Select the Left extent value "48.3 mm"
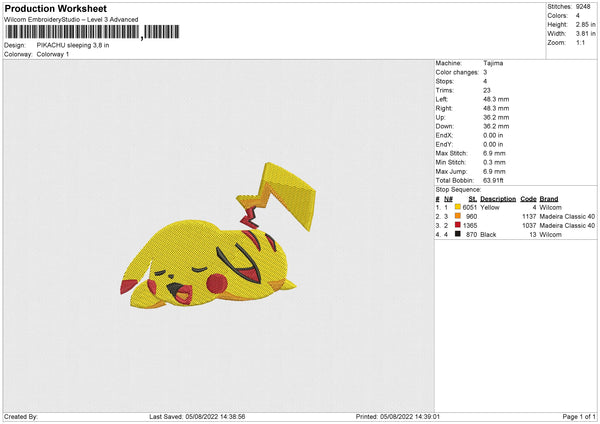The width and height of the screenshot is (600, 424). (x=496, y=99)
